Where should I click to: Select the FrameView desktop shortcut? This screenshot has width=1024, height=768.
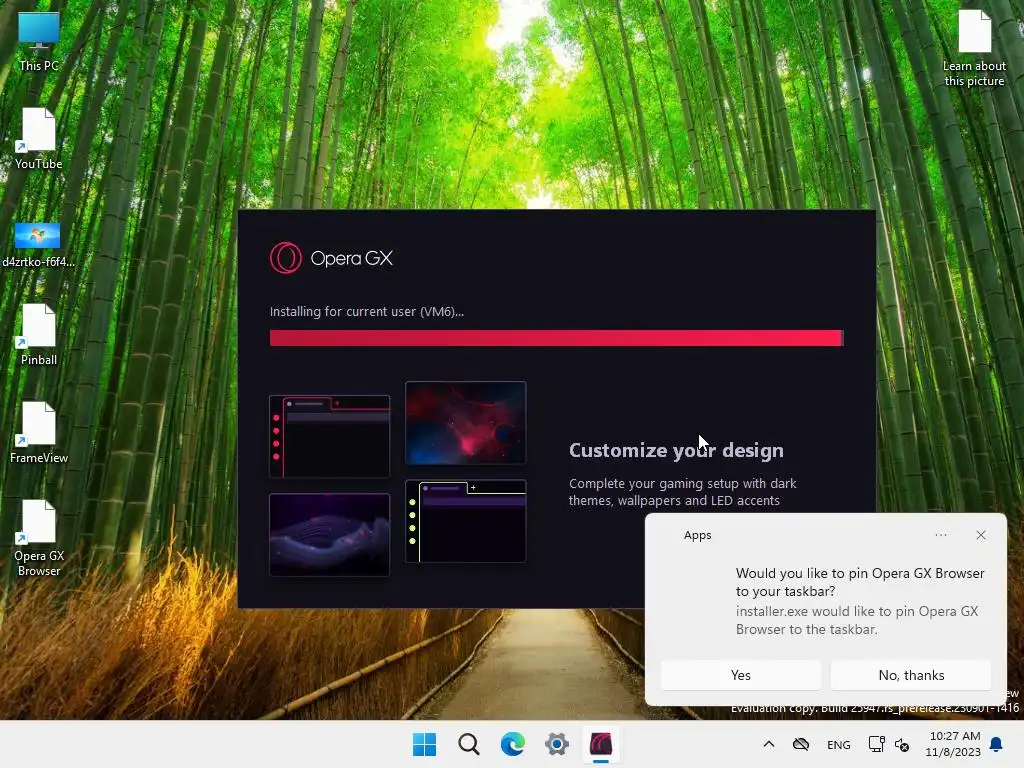click(39, 433)
